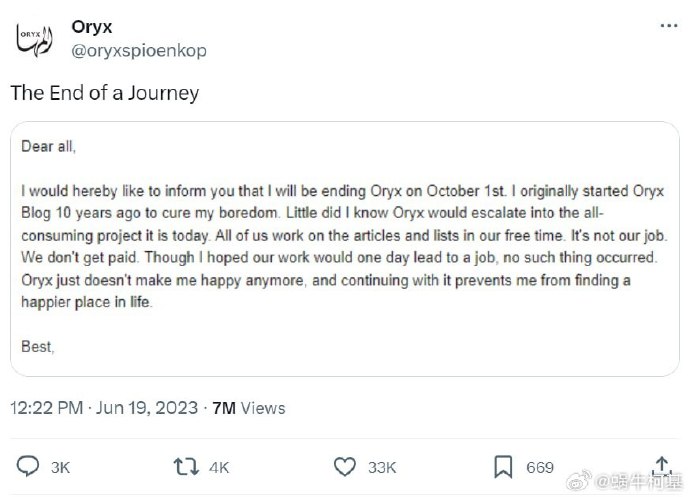This screenshot has width=690, height=497.
Task: Click the reply speech bubble icon
Action: tap(30, 467)
